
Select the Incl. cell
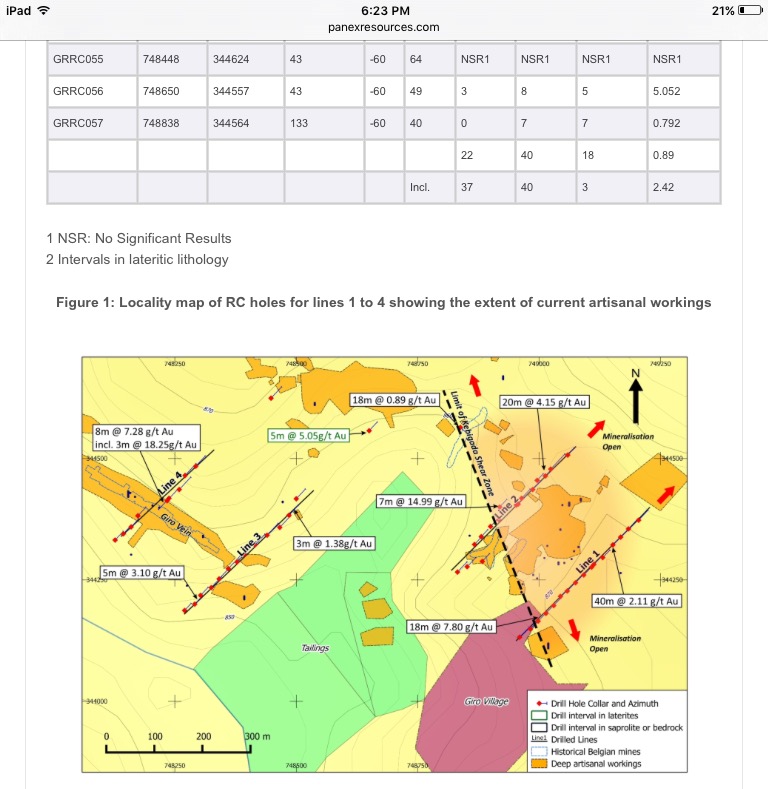[429, 187]
